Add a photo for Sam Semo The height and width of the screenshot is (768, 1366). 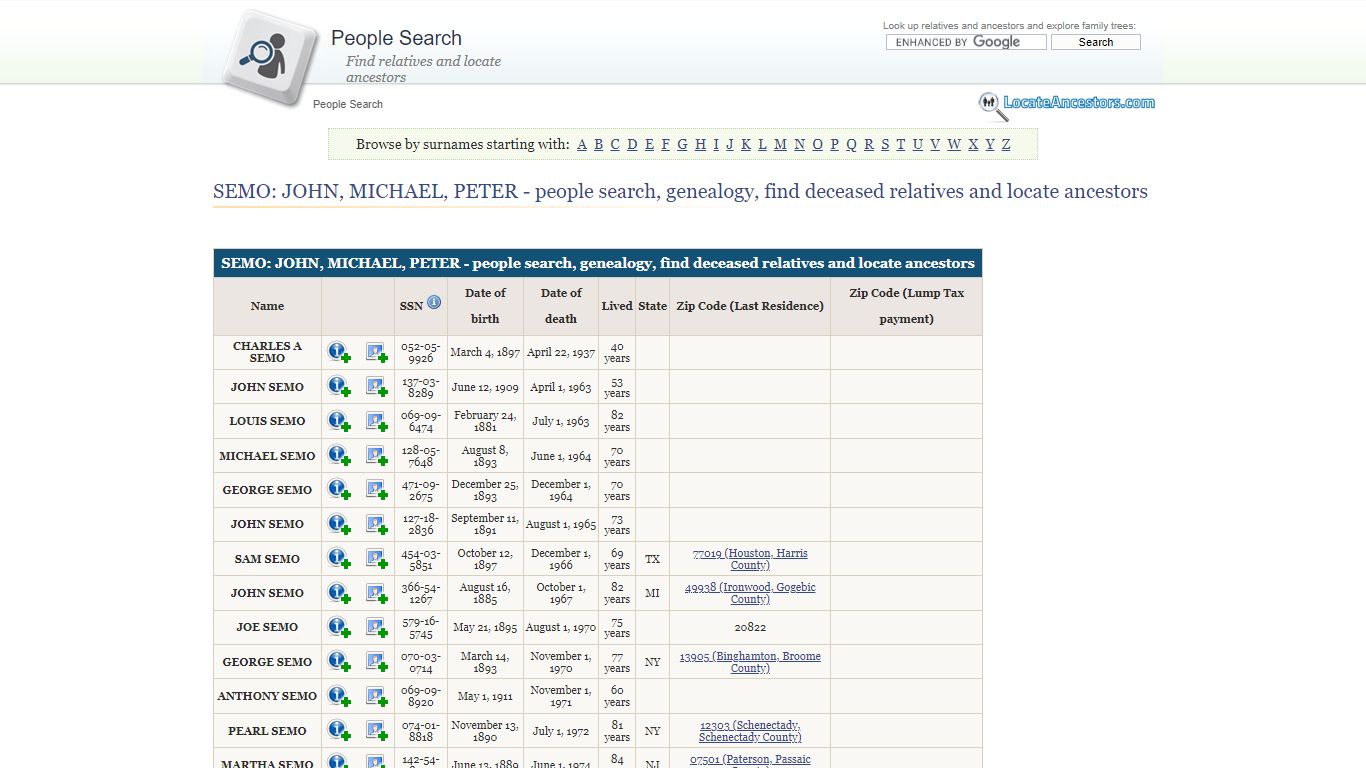[377, 559]
